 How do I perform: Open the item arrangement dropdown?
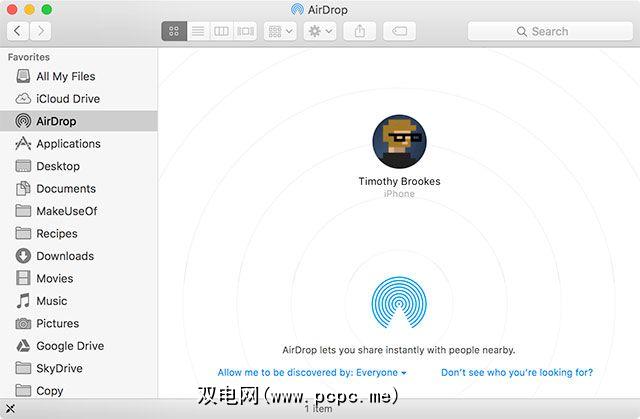(280, 31)
